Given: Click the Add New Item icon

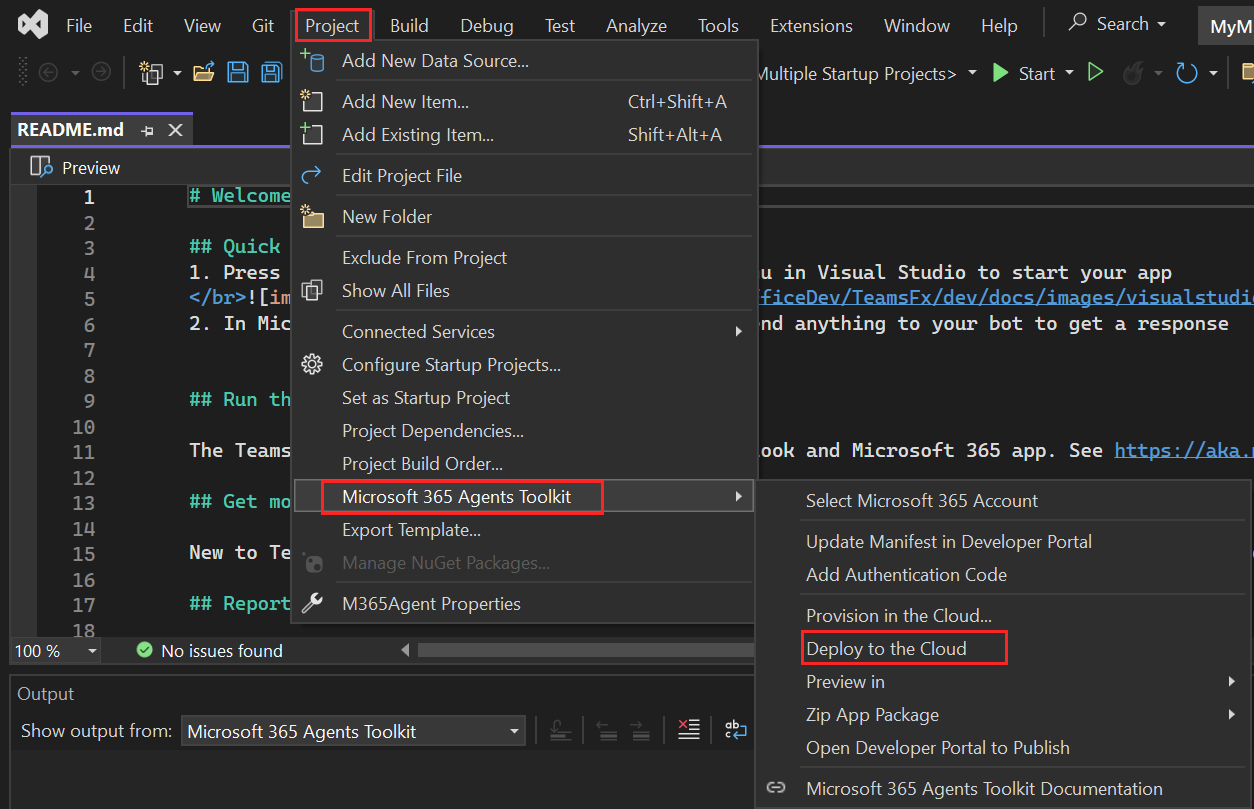Looking at the screenshot, I should pyautogui.click(x=312, y=101).
